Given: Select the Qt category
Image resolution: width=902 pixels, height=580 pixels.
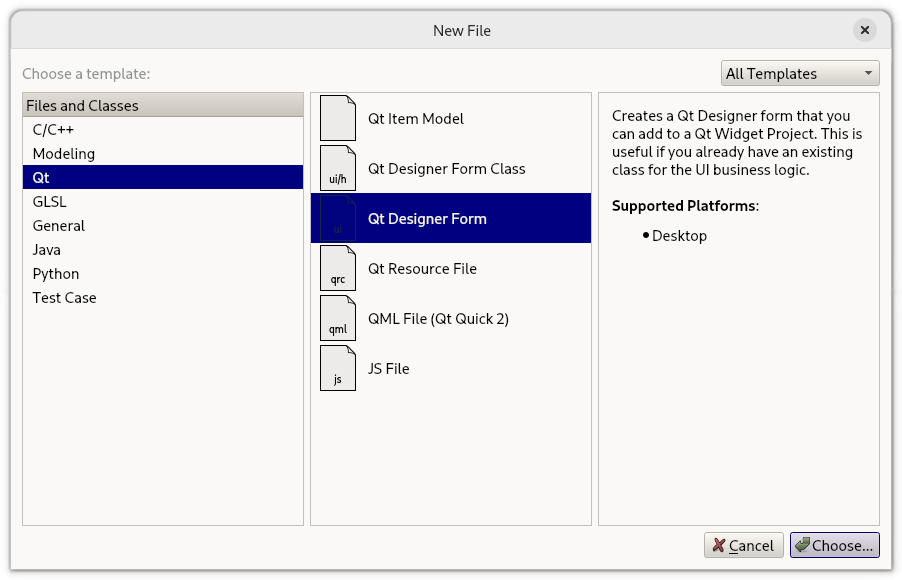Looking at the screenshot, I should (163, 177).
